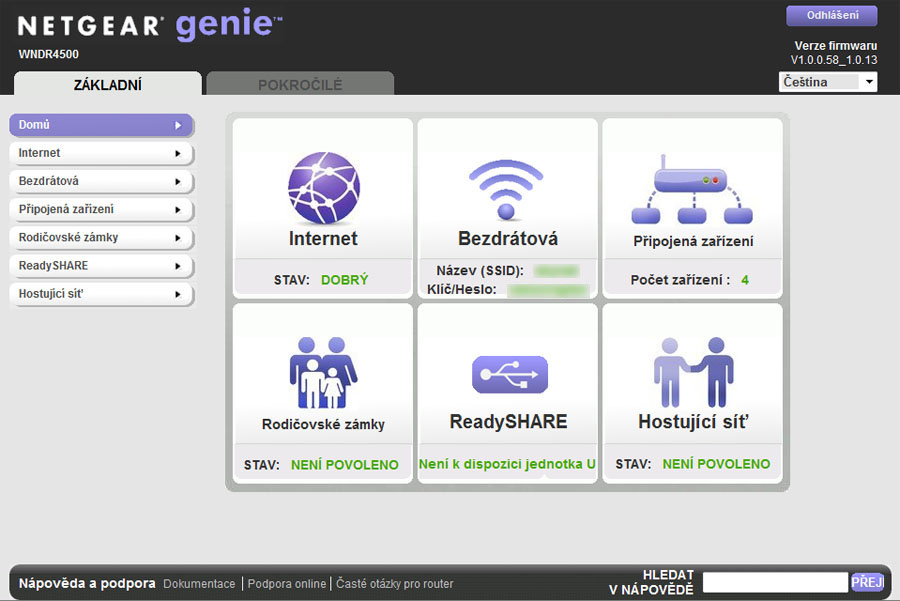Image resolution: width=900 pixels, height=601 pixels.
Task: Click NENÍ POVOLENO under Rodičovské zámky
Action: [x=344, y=465]
